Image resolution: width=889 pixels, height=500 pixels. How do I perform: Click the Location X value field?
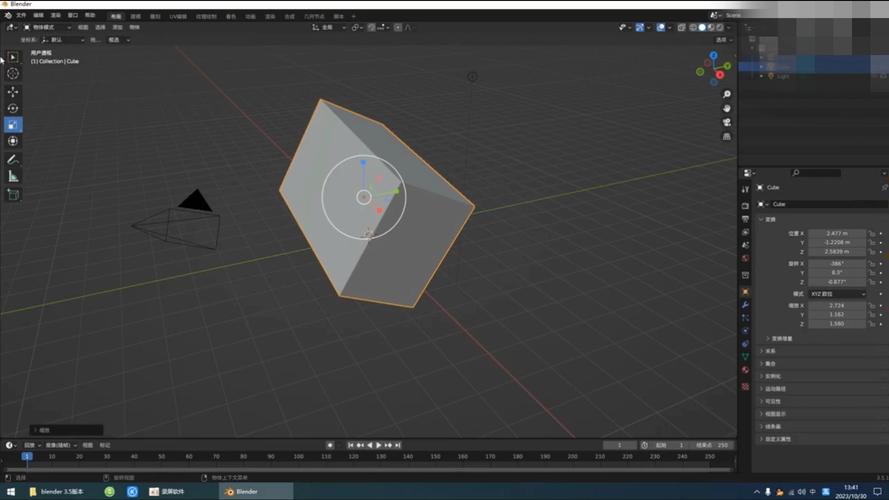tap(837, 234)
